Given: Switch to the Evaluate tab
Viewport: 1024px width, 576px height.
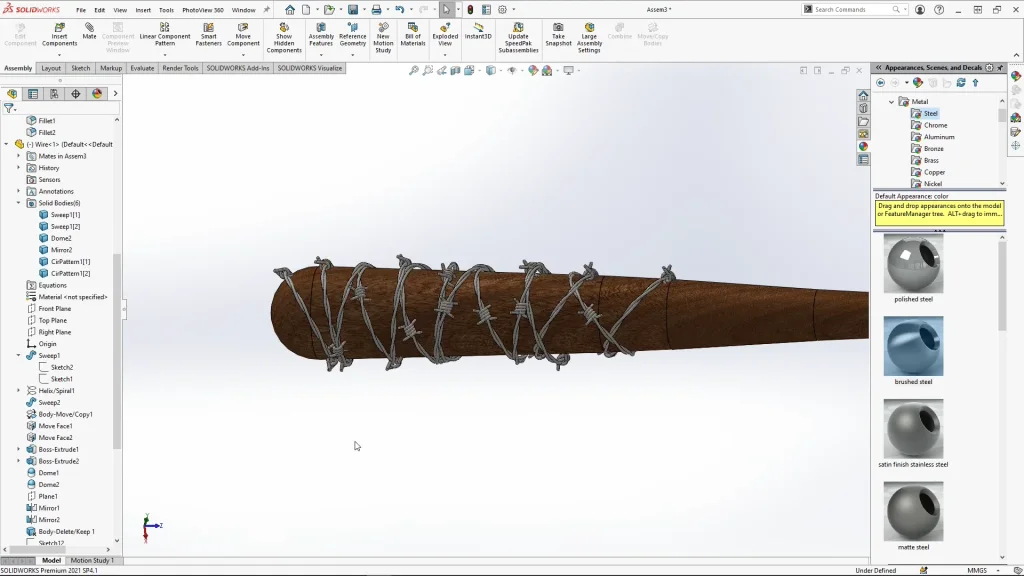Looking at the screenshot, I should (x=142, y=69).
